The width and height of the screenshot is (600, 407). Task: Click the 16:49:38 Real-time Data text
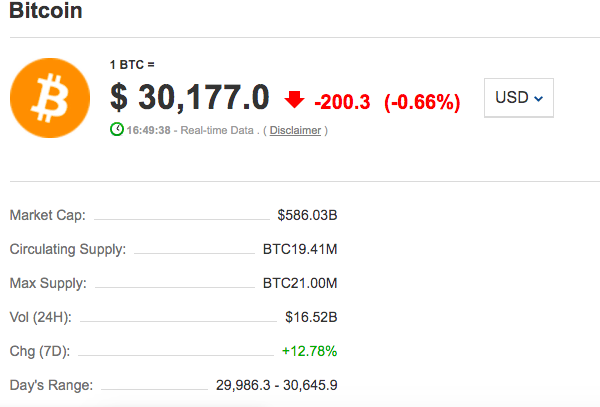(x=190, y=130)
